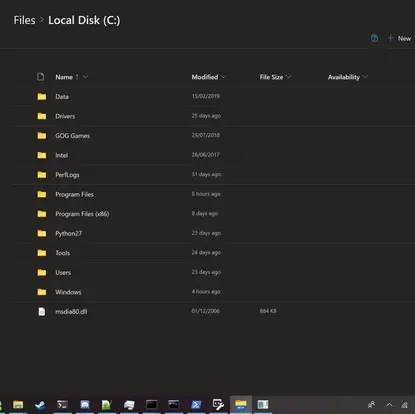Click the Program Files folder icon

point(42,194)
